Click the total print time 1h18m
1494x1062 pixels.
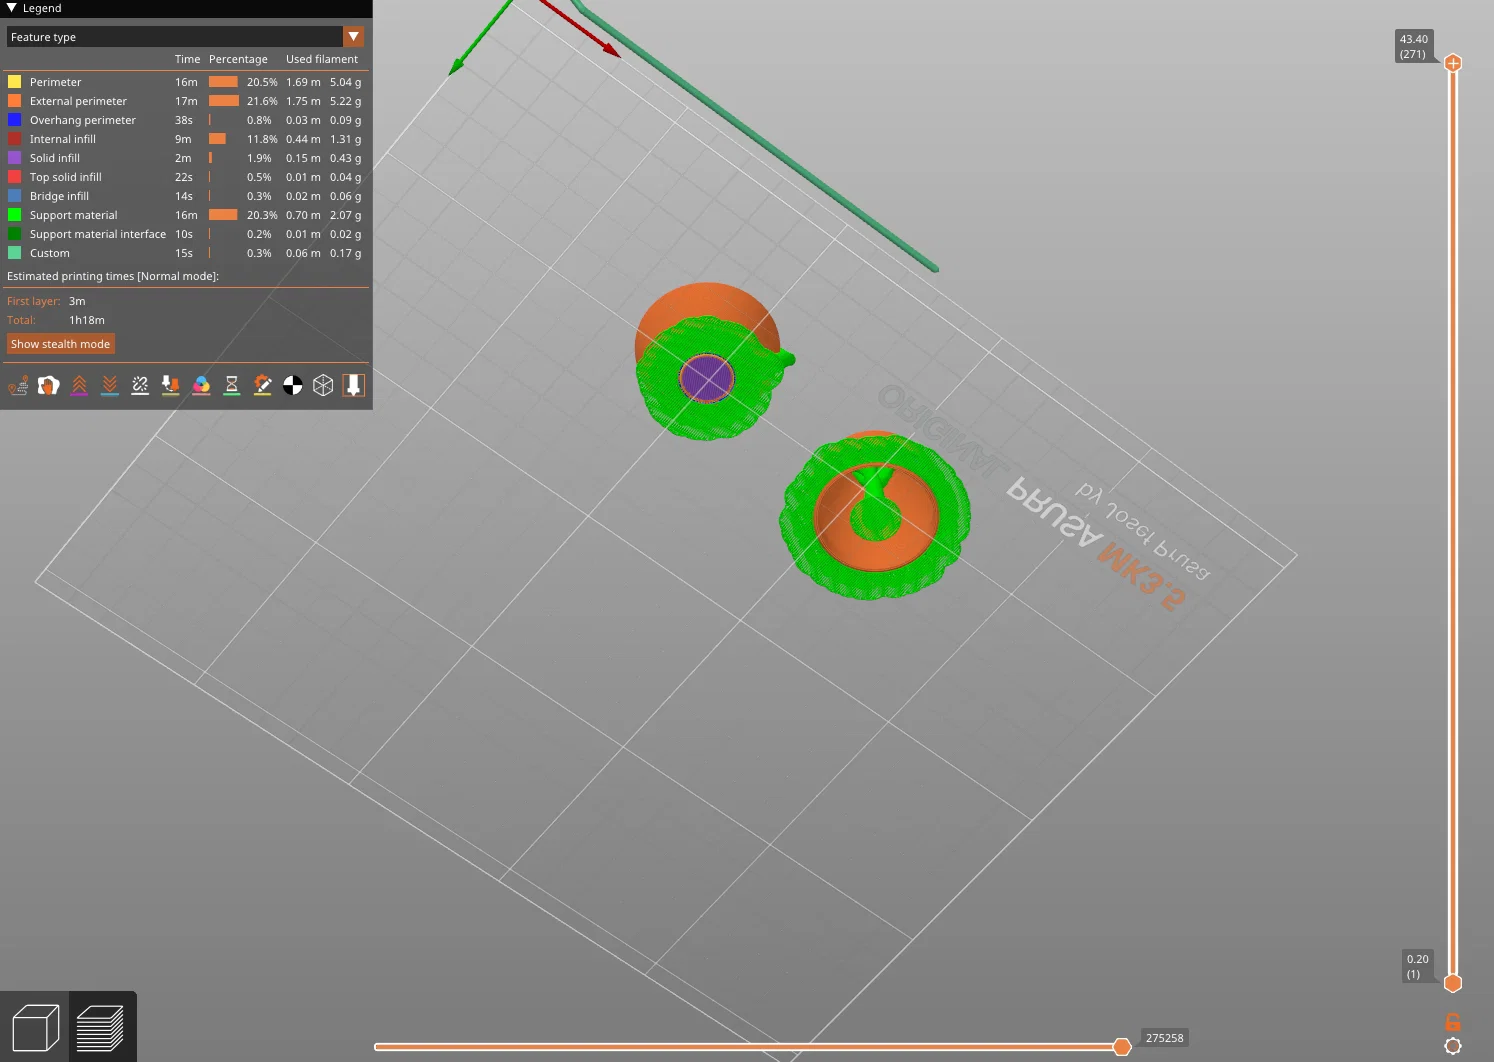click(87, 320)
